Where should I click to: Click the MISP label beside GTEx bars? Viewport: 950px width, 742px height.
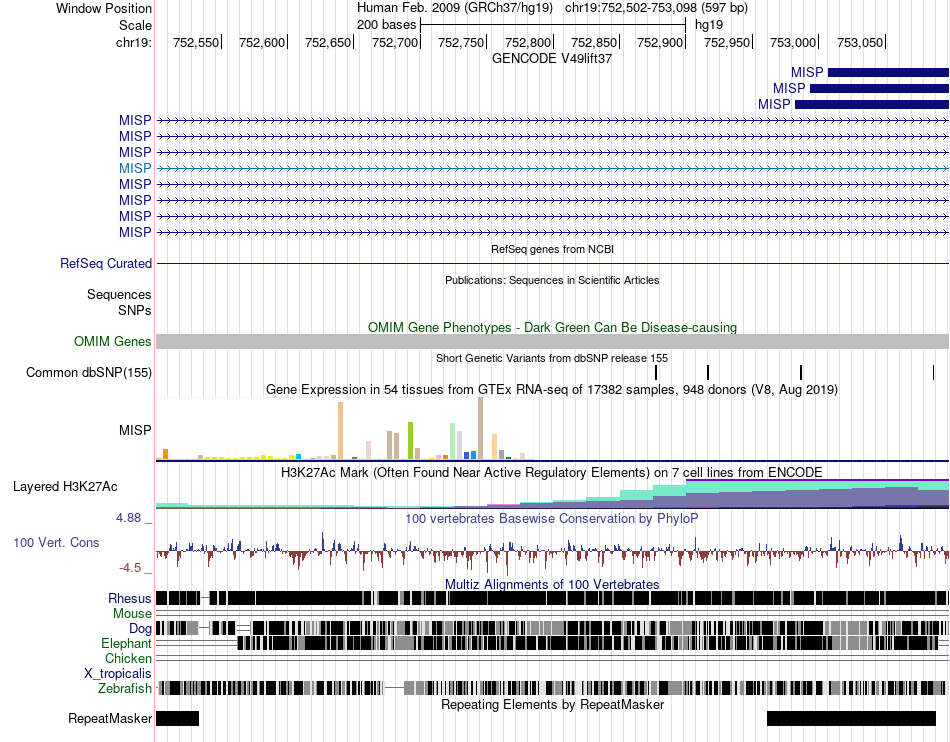click(135, 431)
